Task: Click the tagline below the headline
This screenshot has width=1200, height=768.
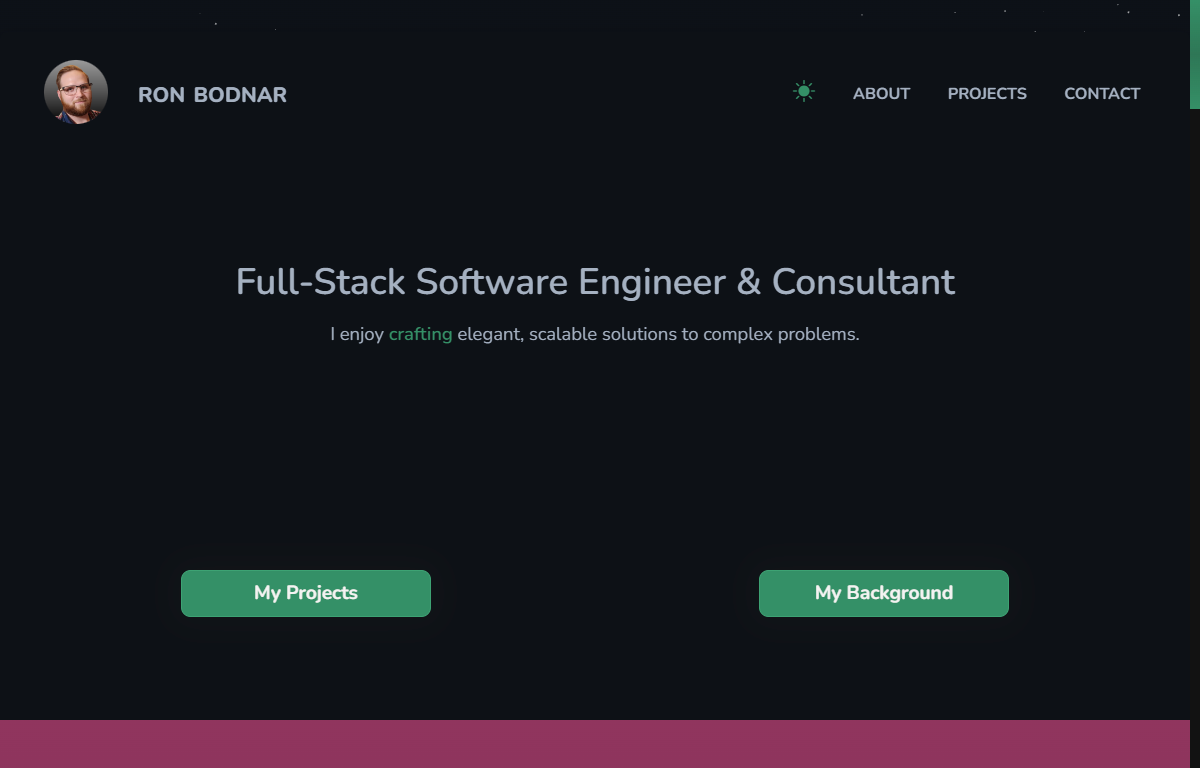Action: (595, 334)
